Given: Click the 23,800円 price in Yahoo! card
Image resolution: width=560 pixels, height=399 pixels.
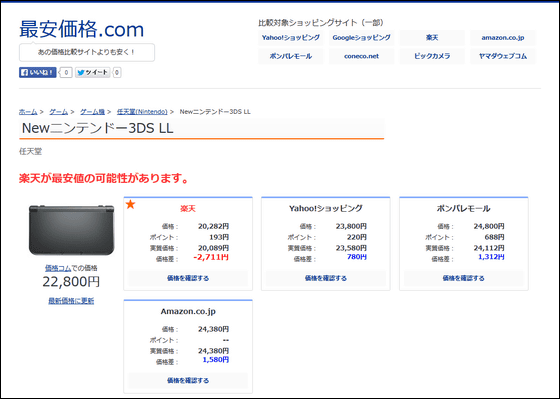Looking at the screenshot, I should [x=351, y=226].
